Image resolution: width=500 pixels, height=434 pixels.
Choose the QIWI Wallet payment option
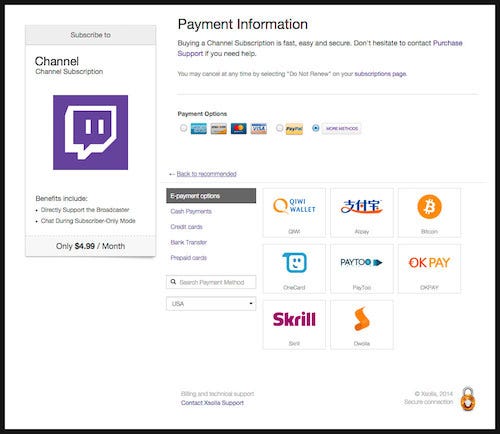click(294, 213)
